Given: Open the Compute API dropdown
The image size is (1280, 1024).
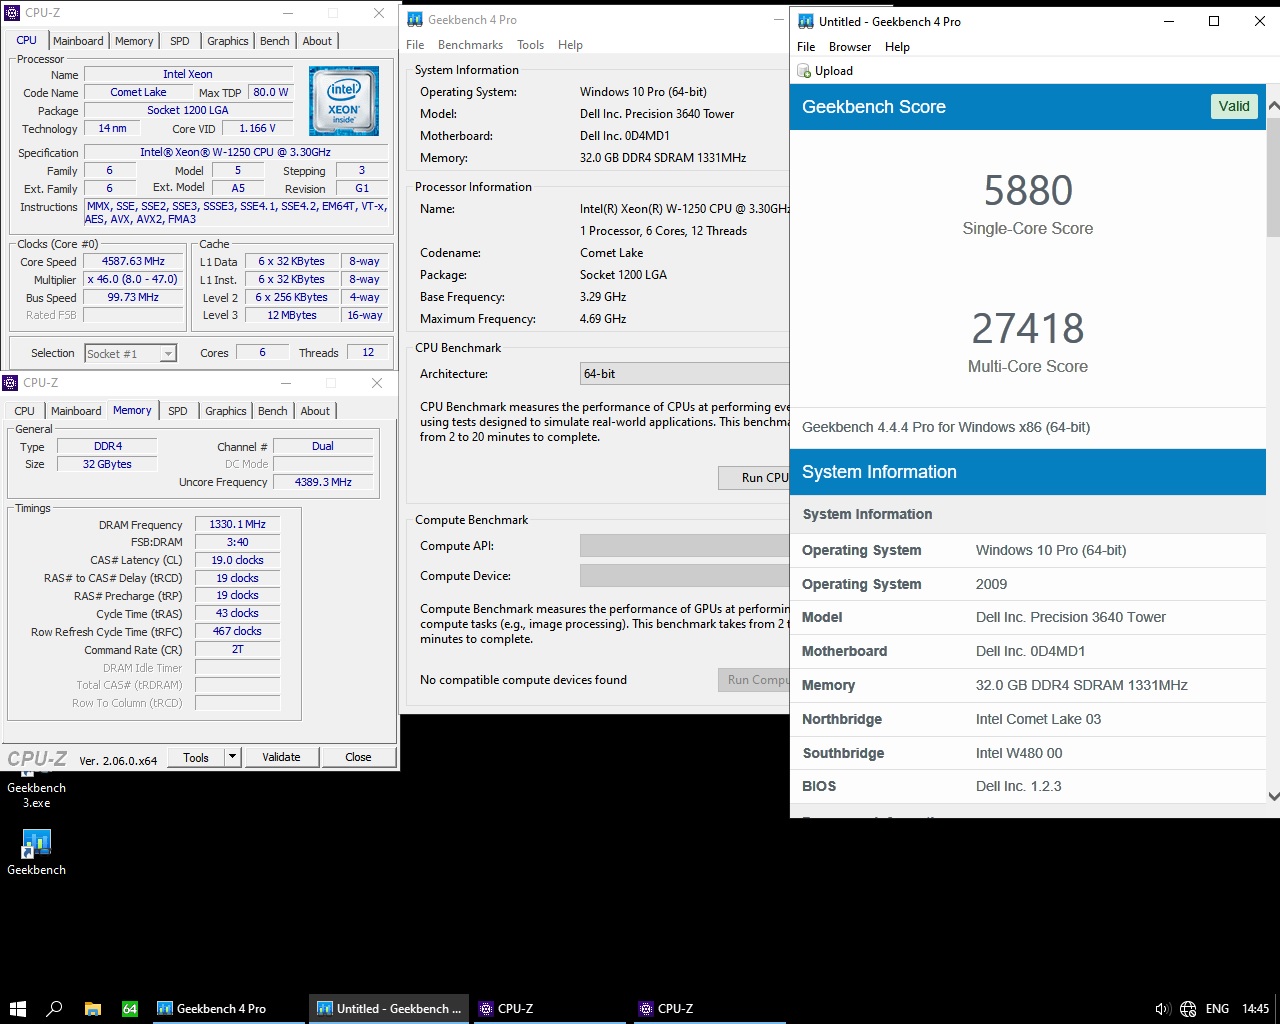Looking at the screenshot, I should click(x=685, y=546).
